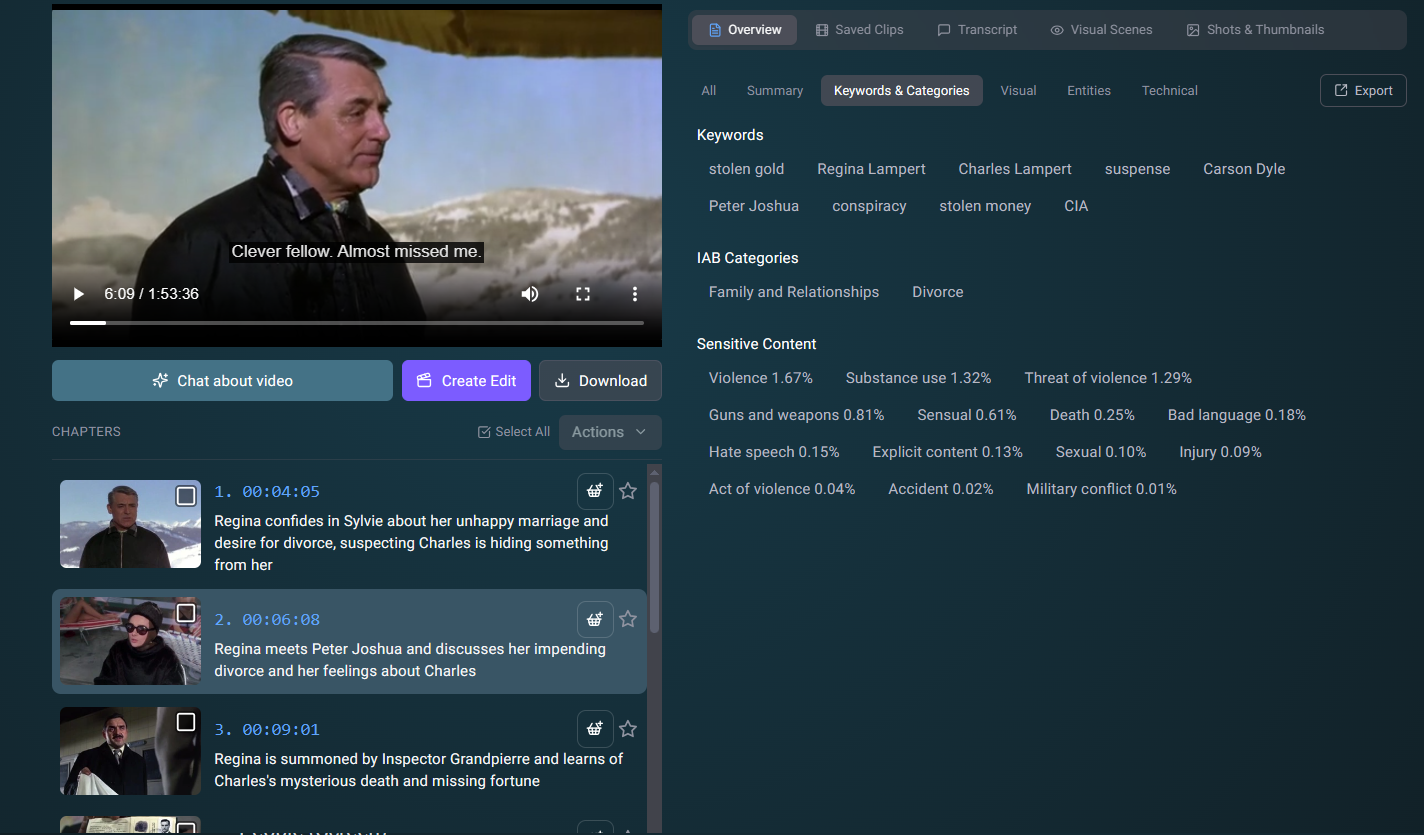Open video player more options menu
The image size is (1424, 835).
pyautogui.click(x=635, y=294)
